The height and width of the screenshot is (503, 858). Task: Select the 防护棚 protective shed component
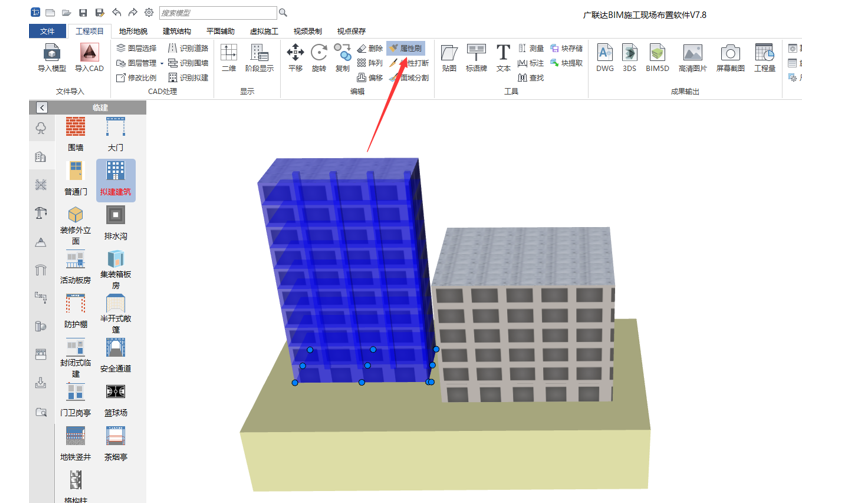tap(76, 311)
